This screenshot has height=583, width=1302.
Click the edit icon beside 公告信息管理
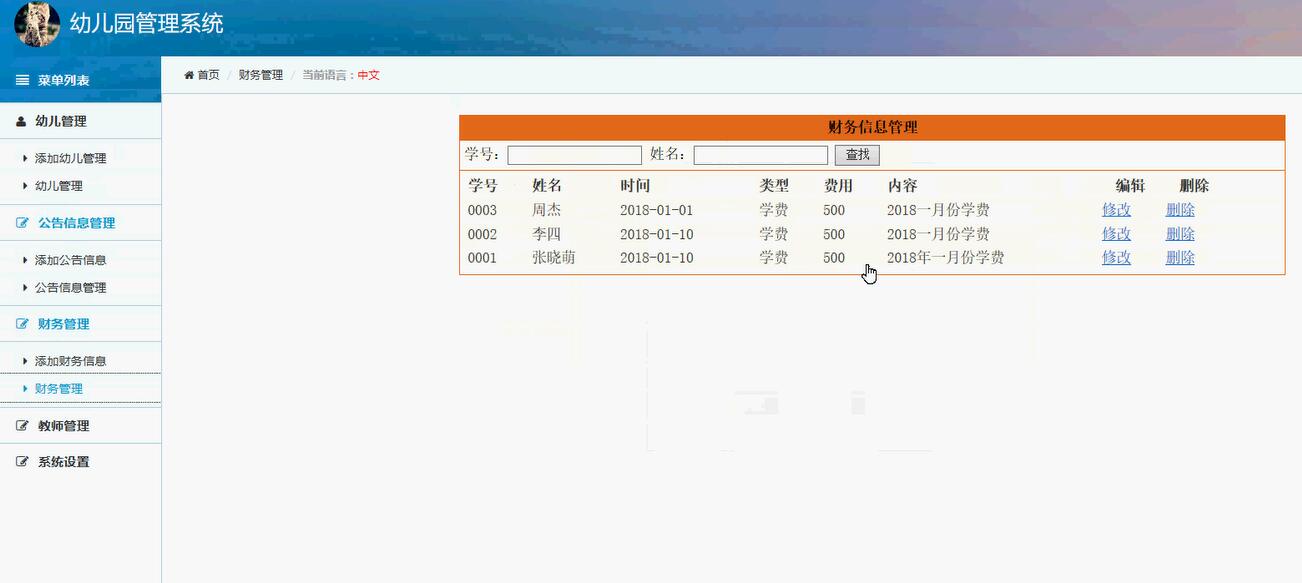coord(22,223)
